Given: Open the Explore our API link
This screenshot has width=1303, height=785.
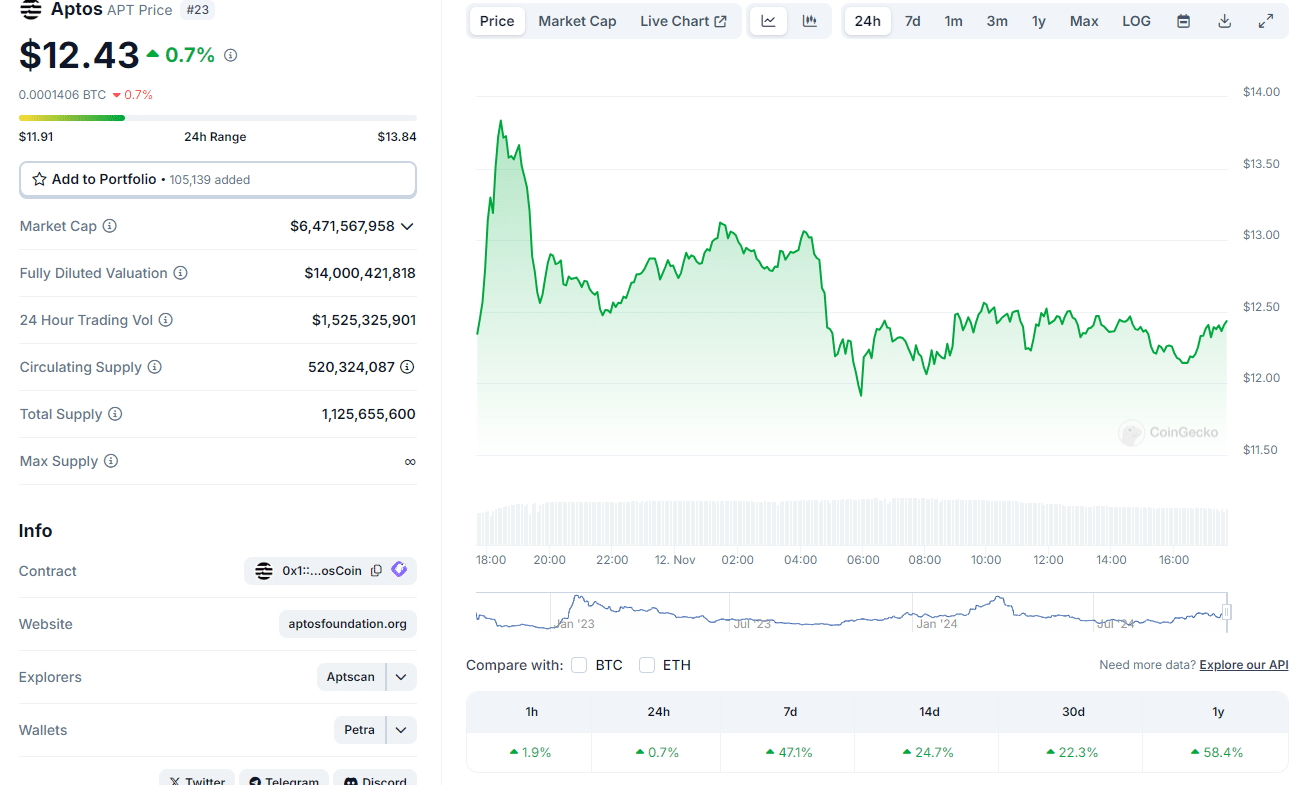Looking at the screenshot, I should pyautogui.click(x=1244, y=665).
